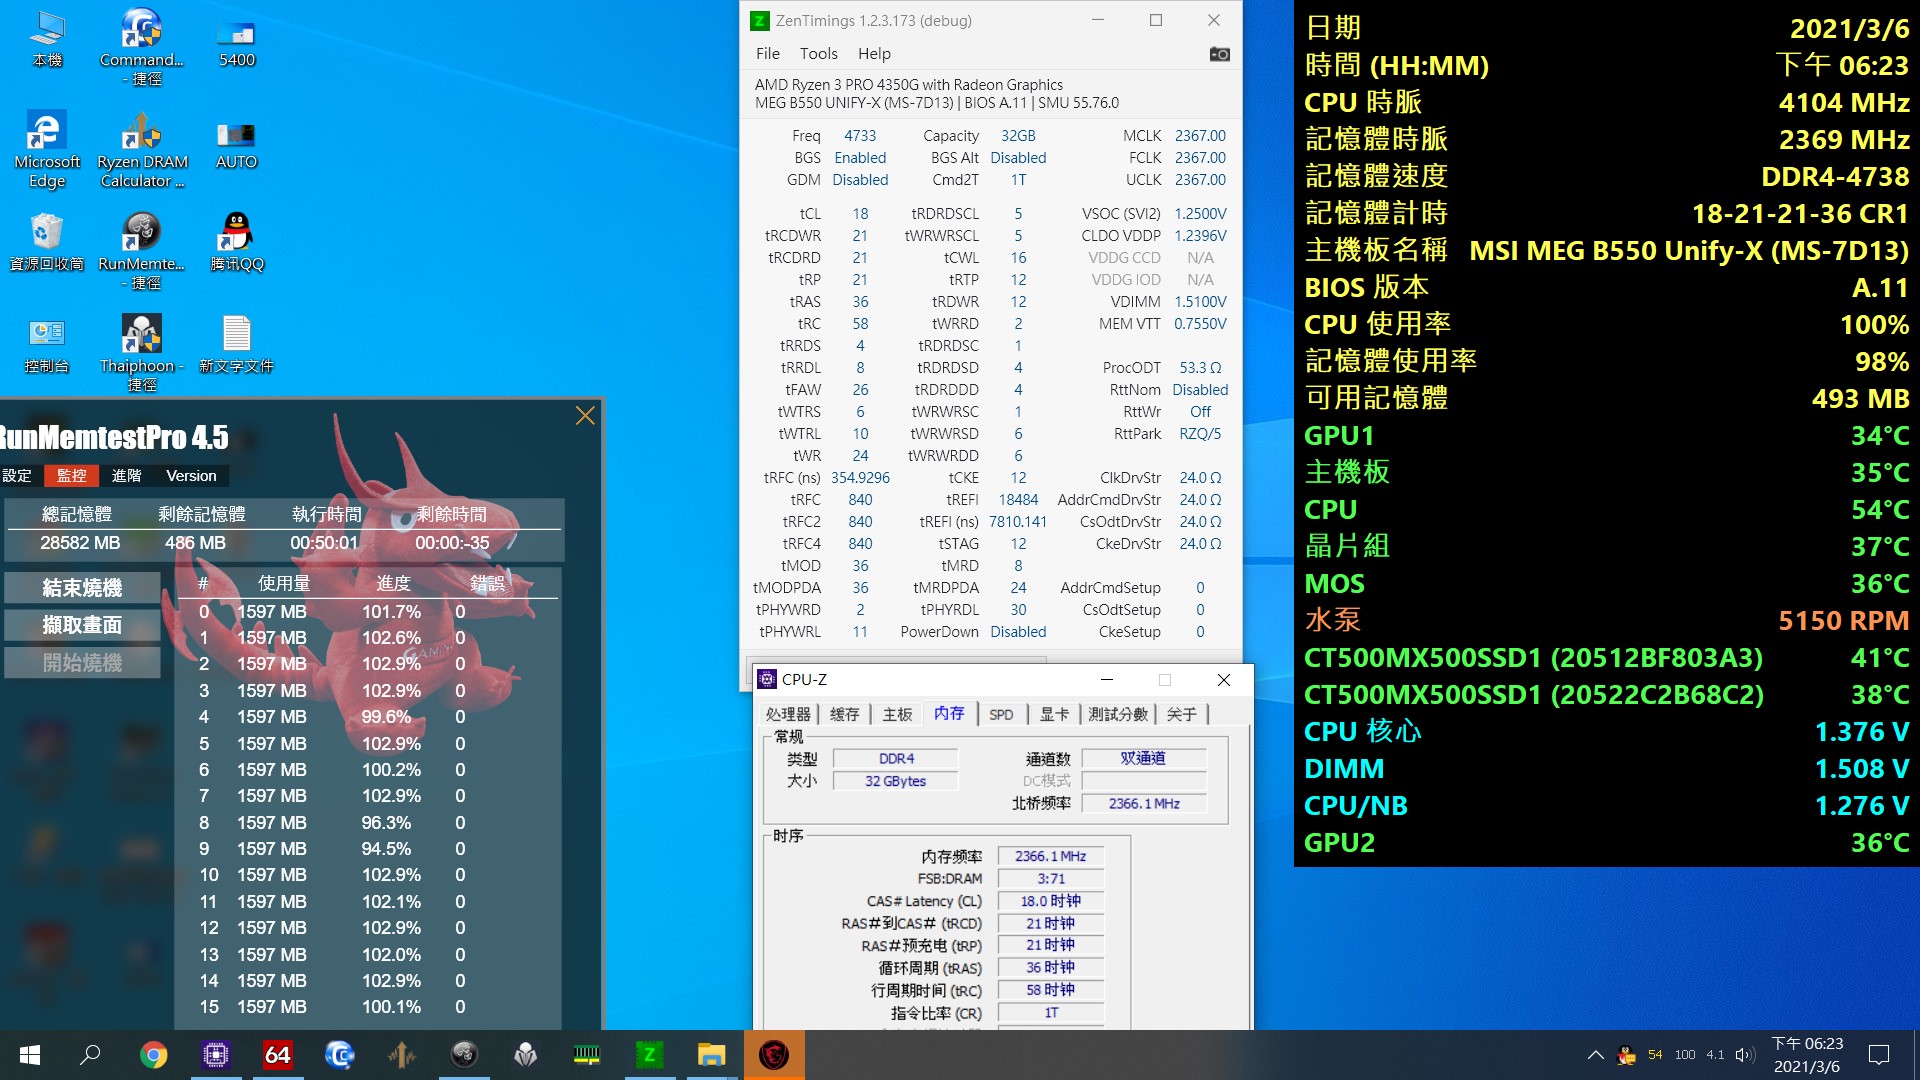Click the tFAW value 26 in ZenTimings
Image resolution: width=1920 pixels, height=1080 pixels.
click(x=860, y=390)
